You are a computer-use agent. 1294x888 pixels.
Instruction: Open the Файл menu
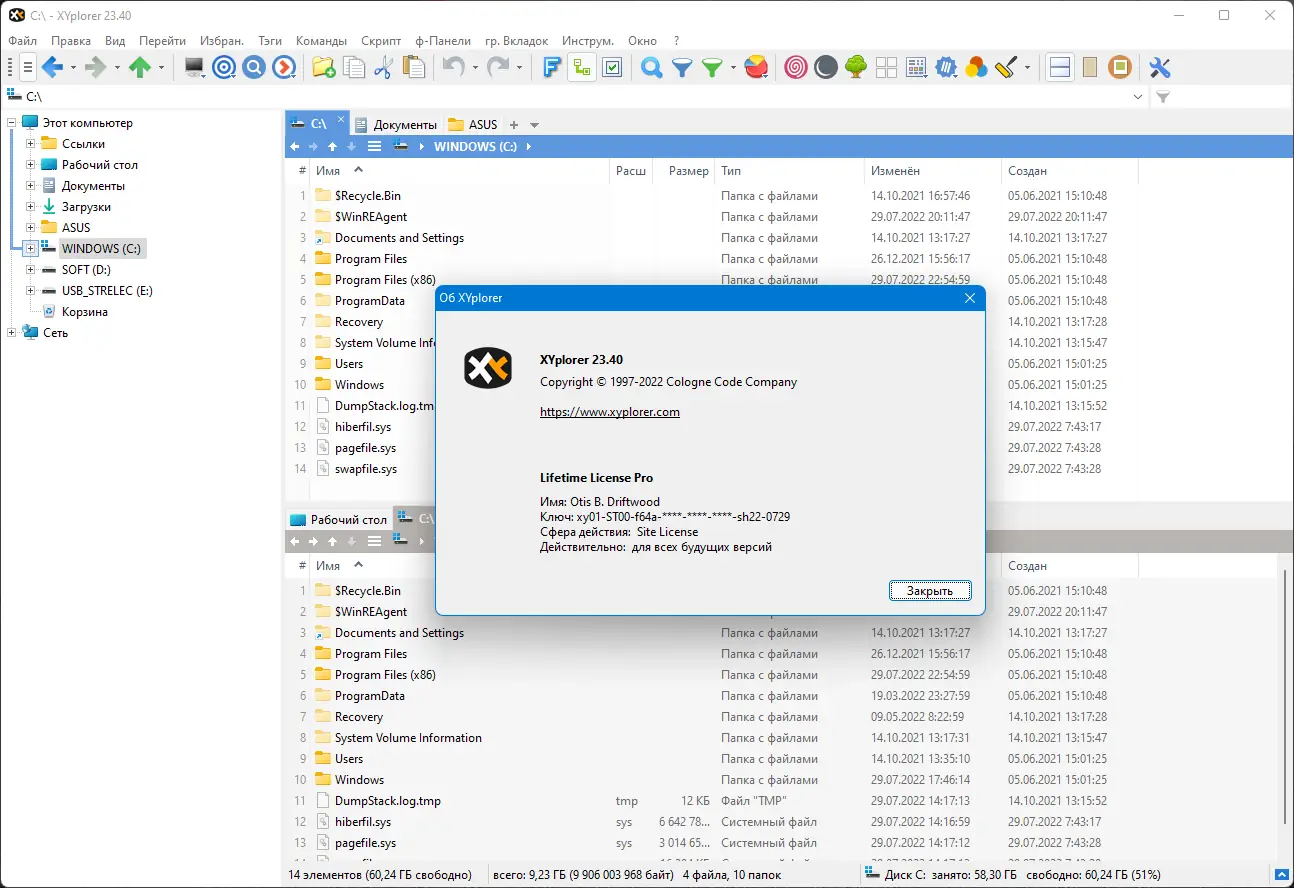pyautogui.click(x=23, y=41)
